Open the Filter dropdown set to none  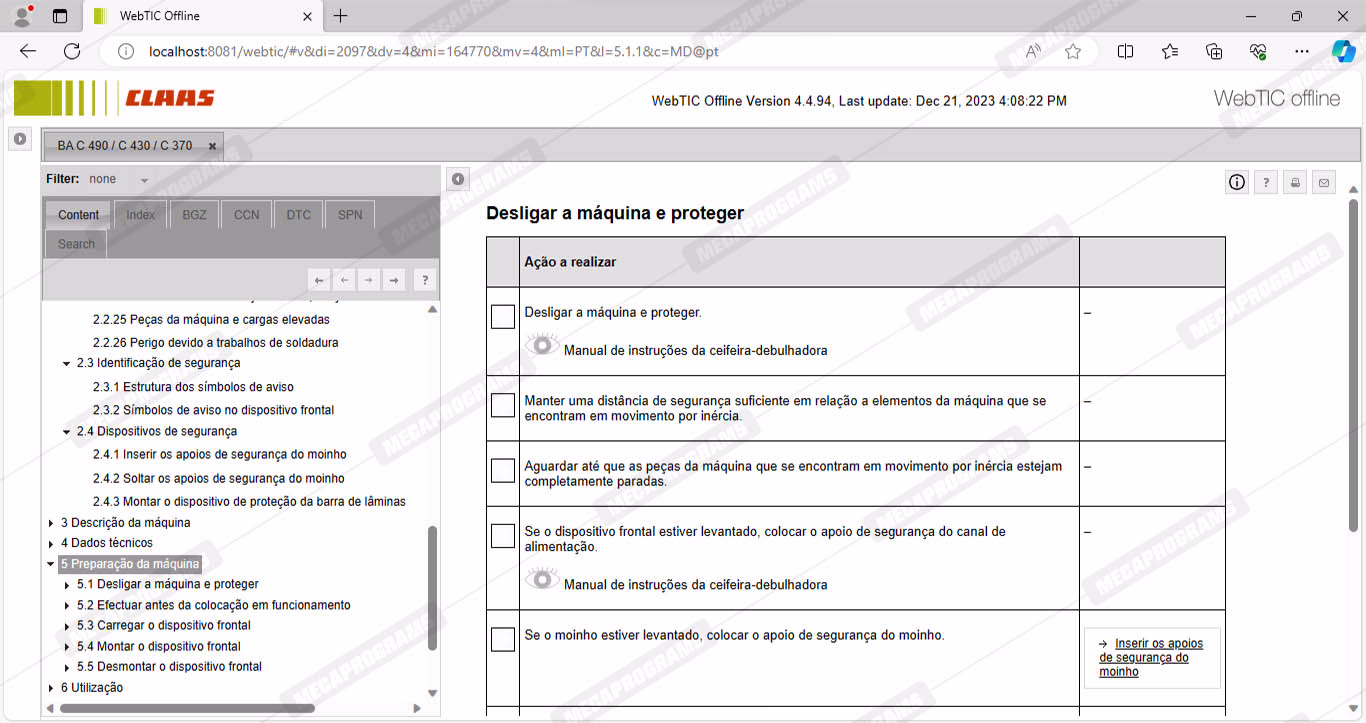144,180
